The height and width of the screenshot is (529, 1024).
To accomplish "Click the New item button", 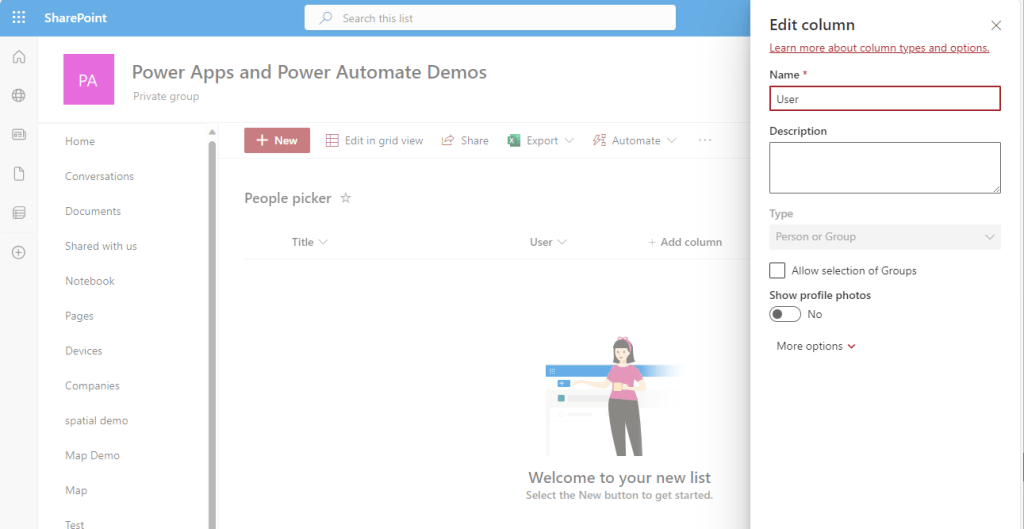I will point(277,141).
